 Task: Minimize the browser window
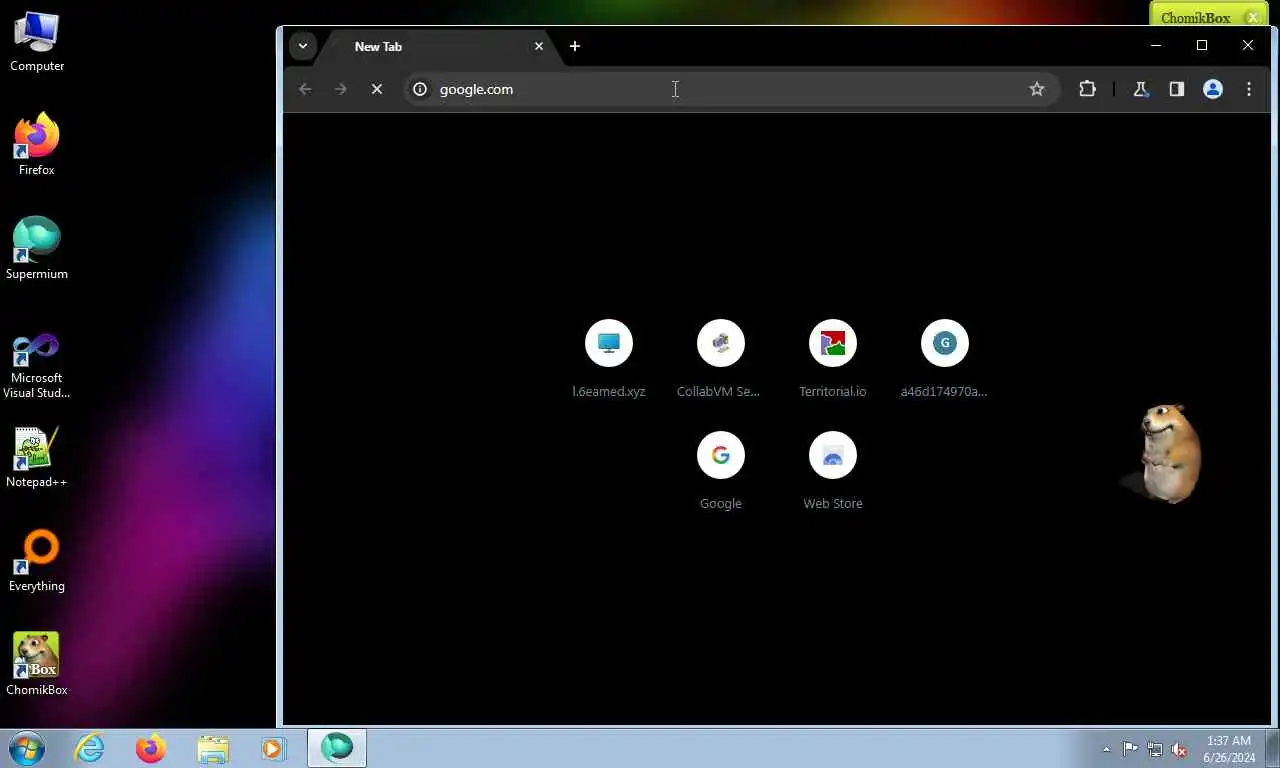1156,45
